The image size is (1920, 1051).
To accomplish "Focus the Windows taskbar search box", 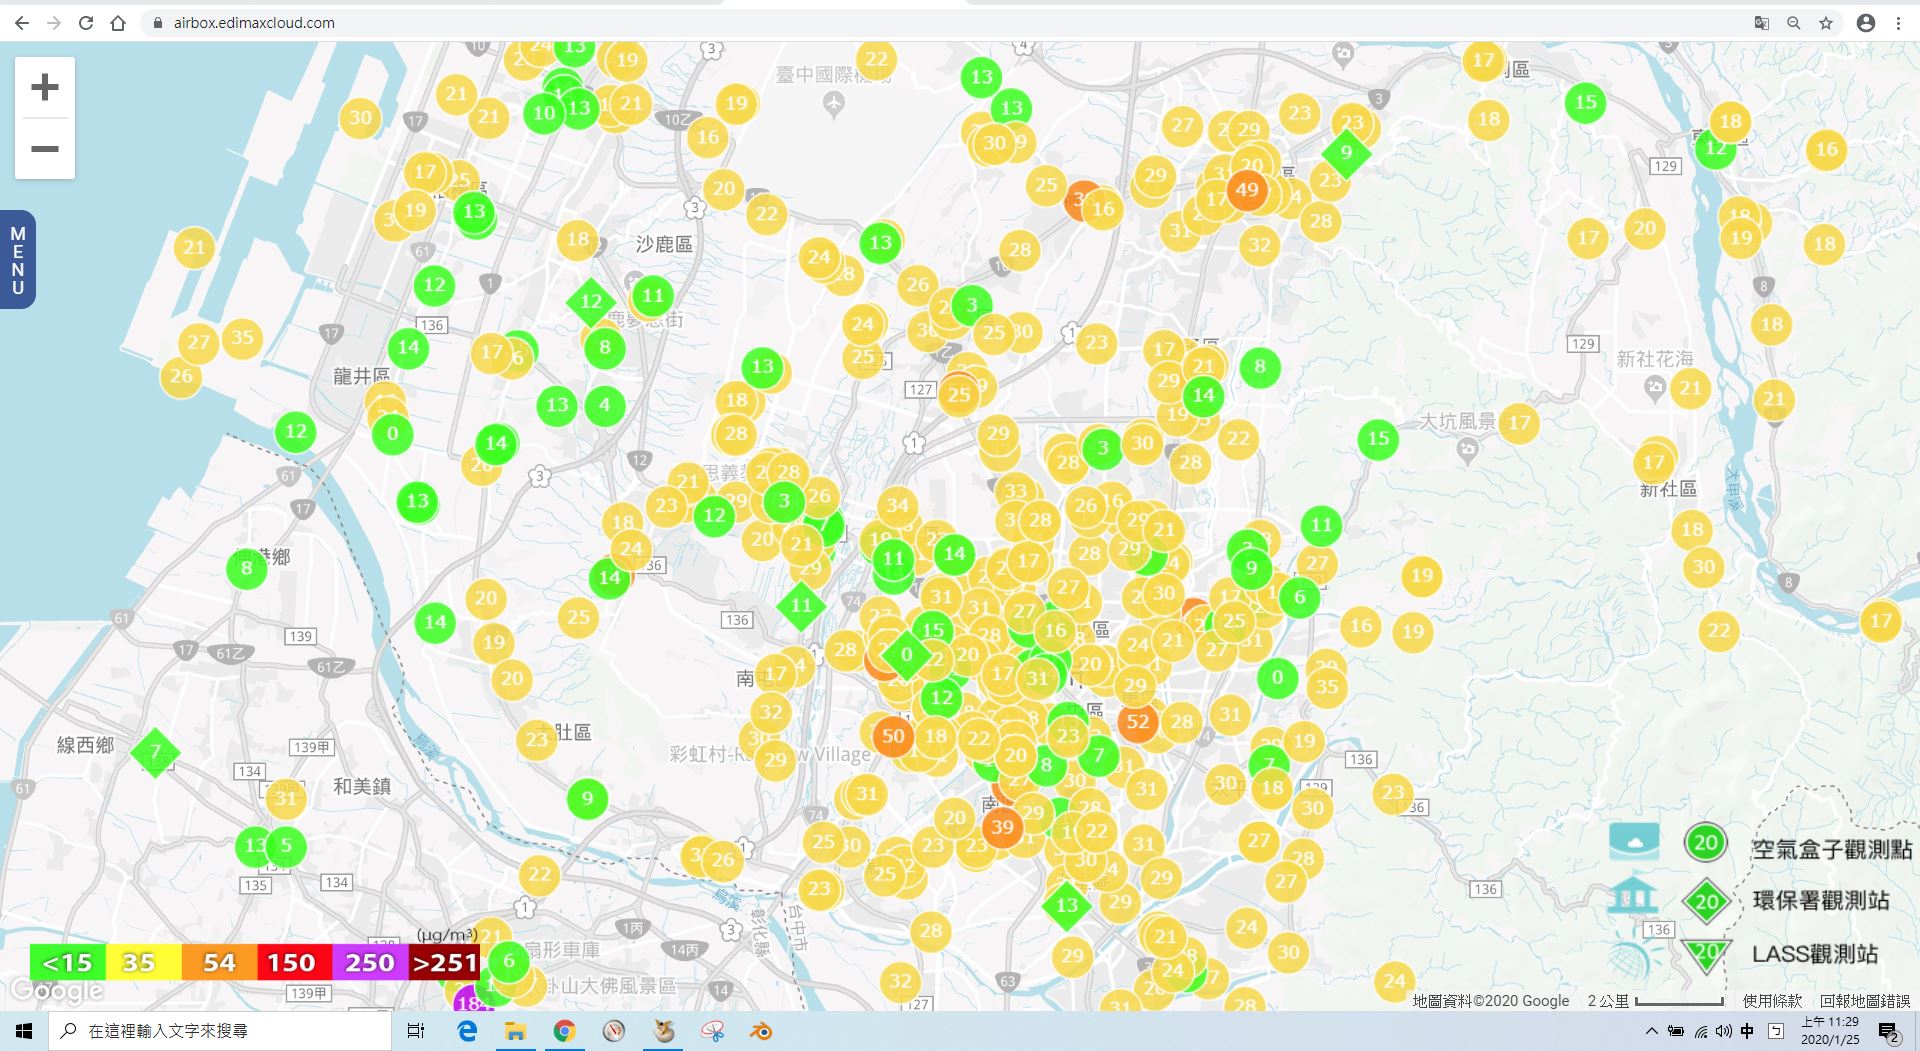I will 220,1031.
